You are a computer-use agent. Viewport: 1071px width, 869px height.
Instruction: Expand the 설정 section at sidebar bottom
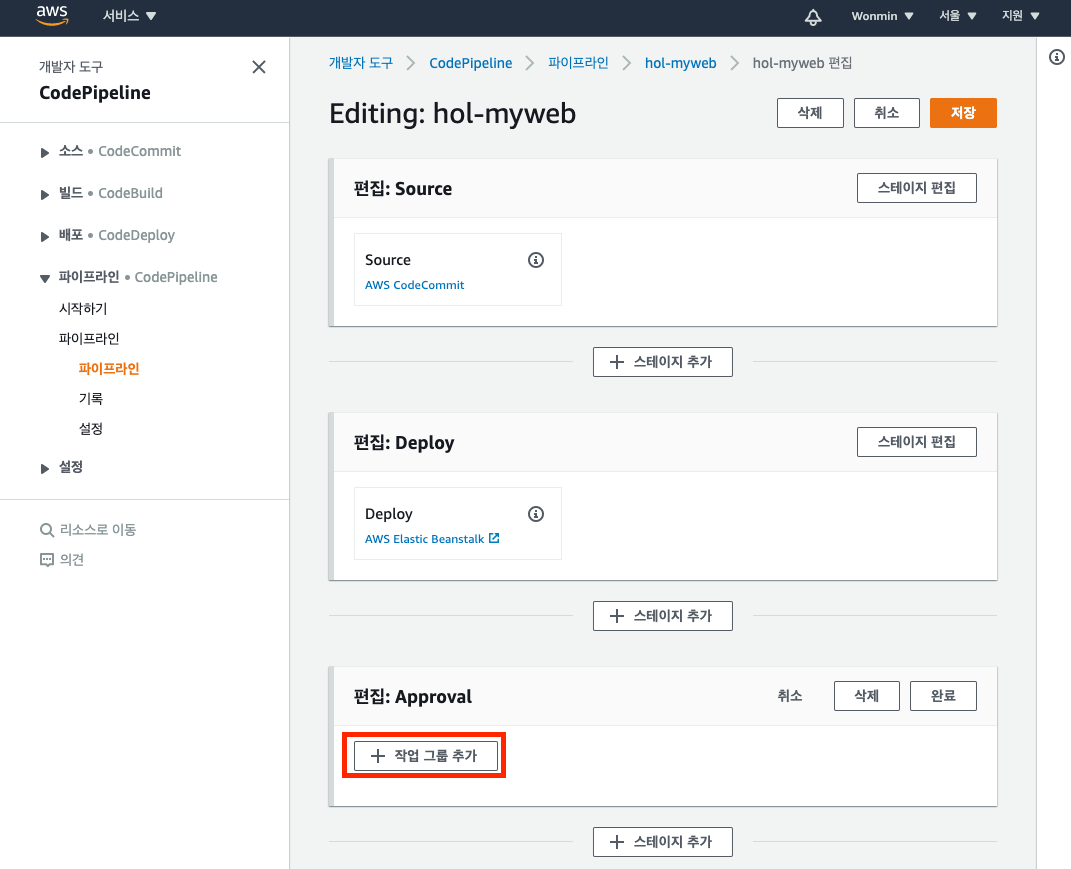[x=44, y=468]
